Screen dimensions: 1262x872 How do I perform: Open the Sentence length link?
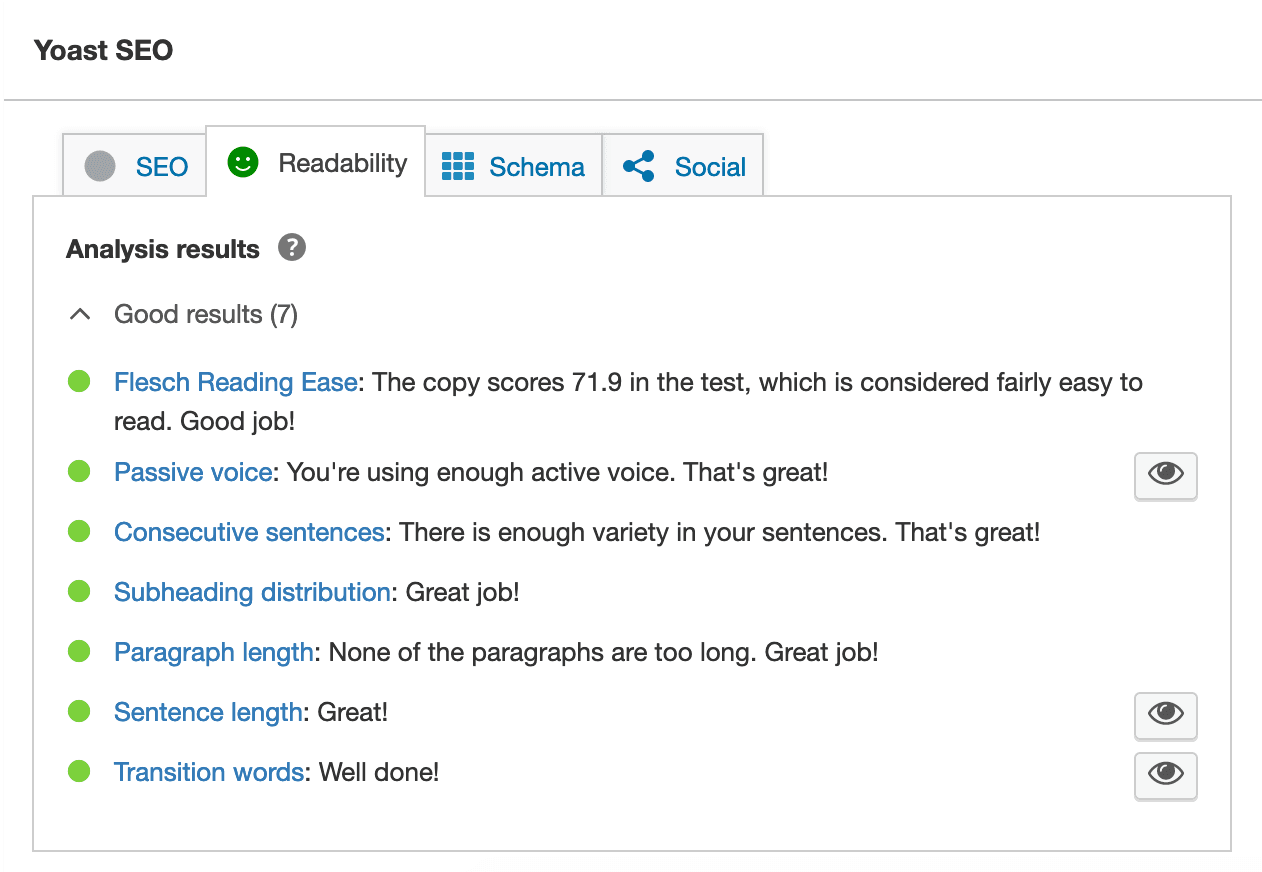coord(208,711)
